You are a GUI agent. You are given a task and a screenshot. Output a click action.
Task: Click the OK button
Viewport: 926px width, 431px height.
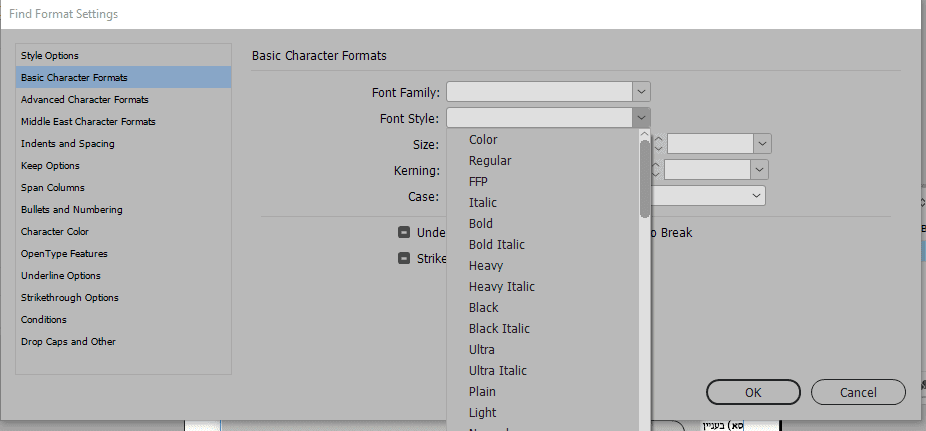click(x=753, y=392)
